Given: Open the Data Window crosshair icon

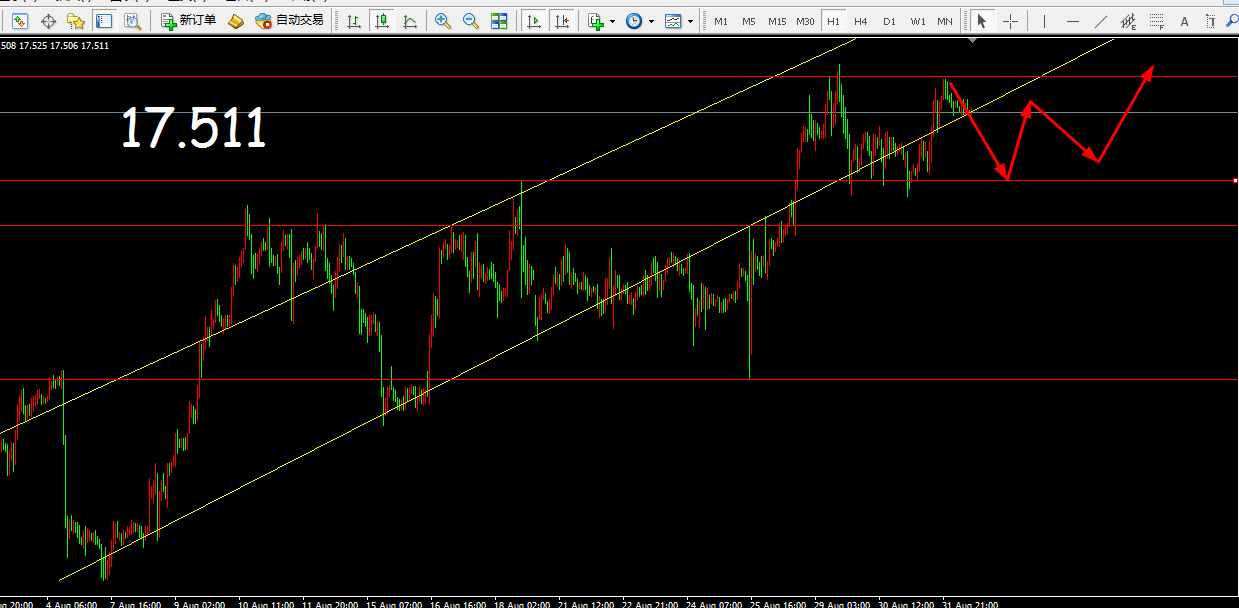Looking at the screenshot, I should (x=48, y=21).
